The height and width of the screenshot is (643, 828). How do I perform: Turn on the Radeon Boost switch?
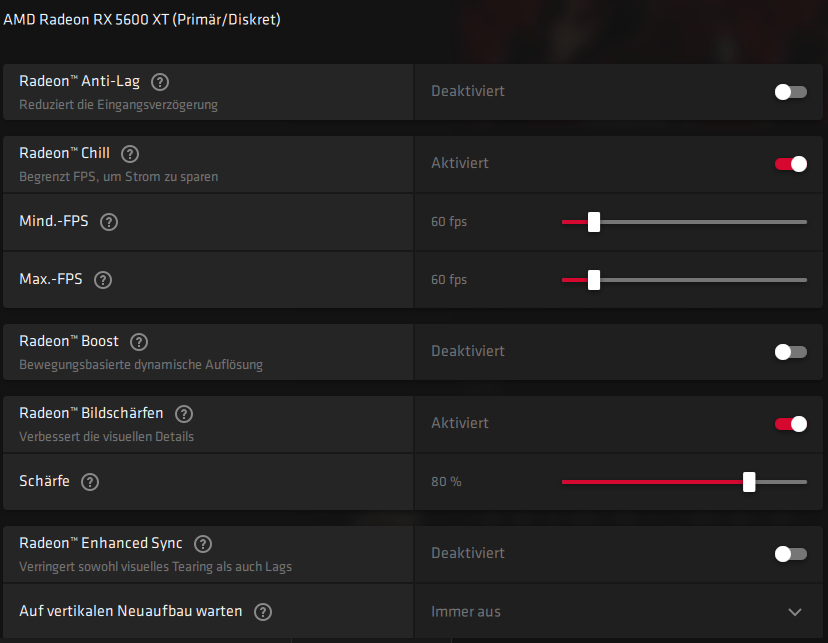click(x=791, y=352)
